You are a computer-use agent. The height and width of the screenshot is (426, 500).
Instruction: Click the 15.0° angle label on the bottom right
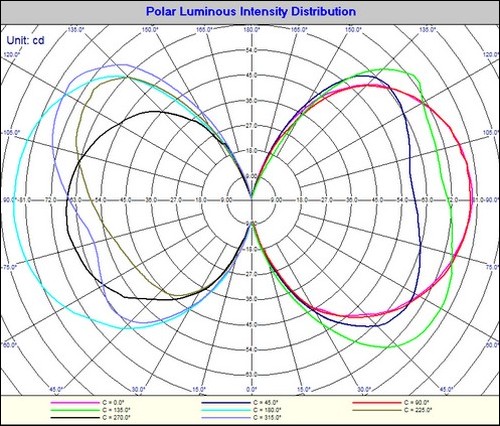303,389
